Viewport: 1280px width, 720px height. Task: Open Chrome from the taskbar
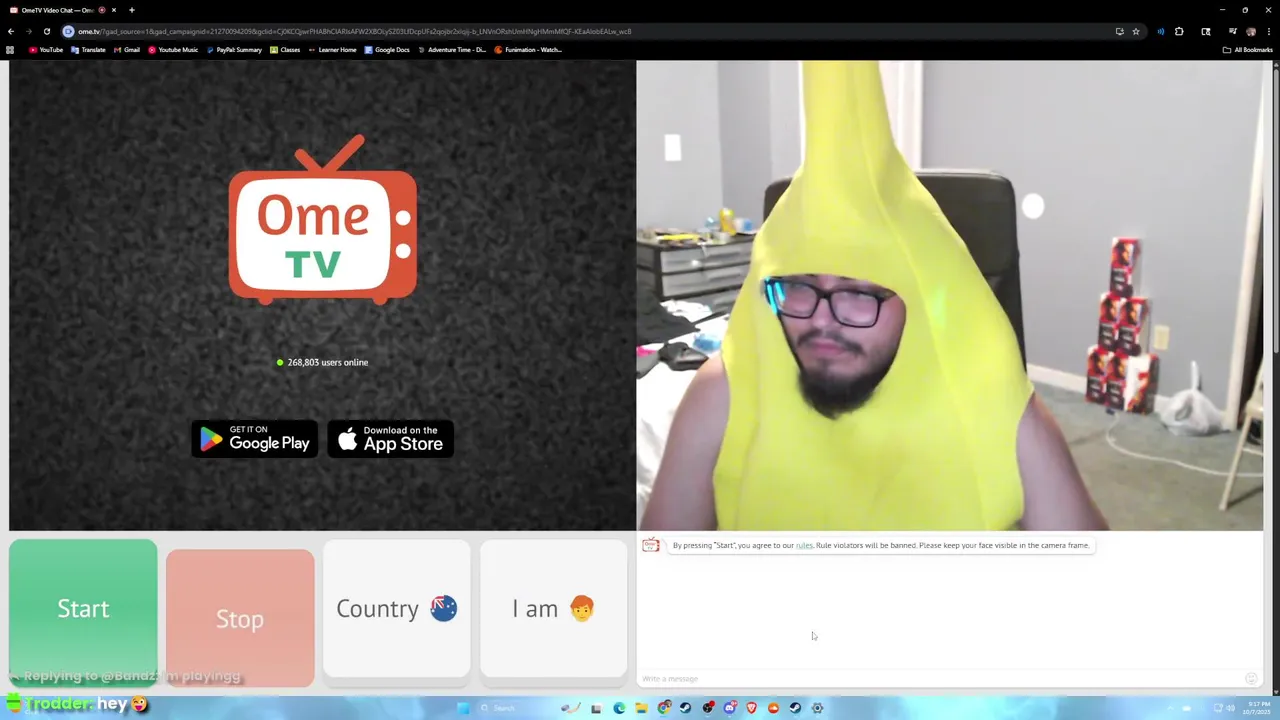coord(663,708)
